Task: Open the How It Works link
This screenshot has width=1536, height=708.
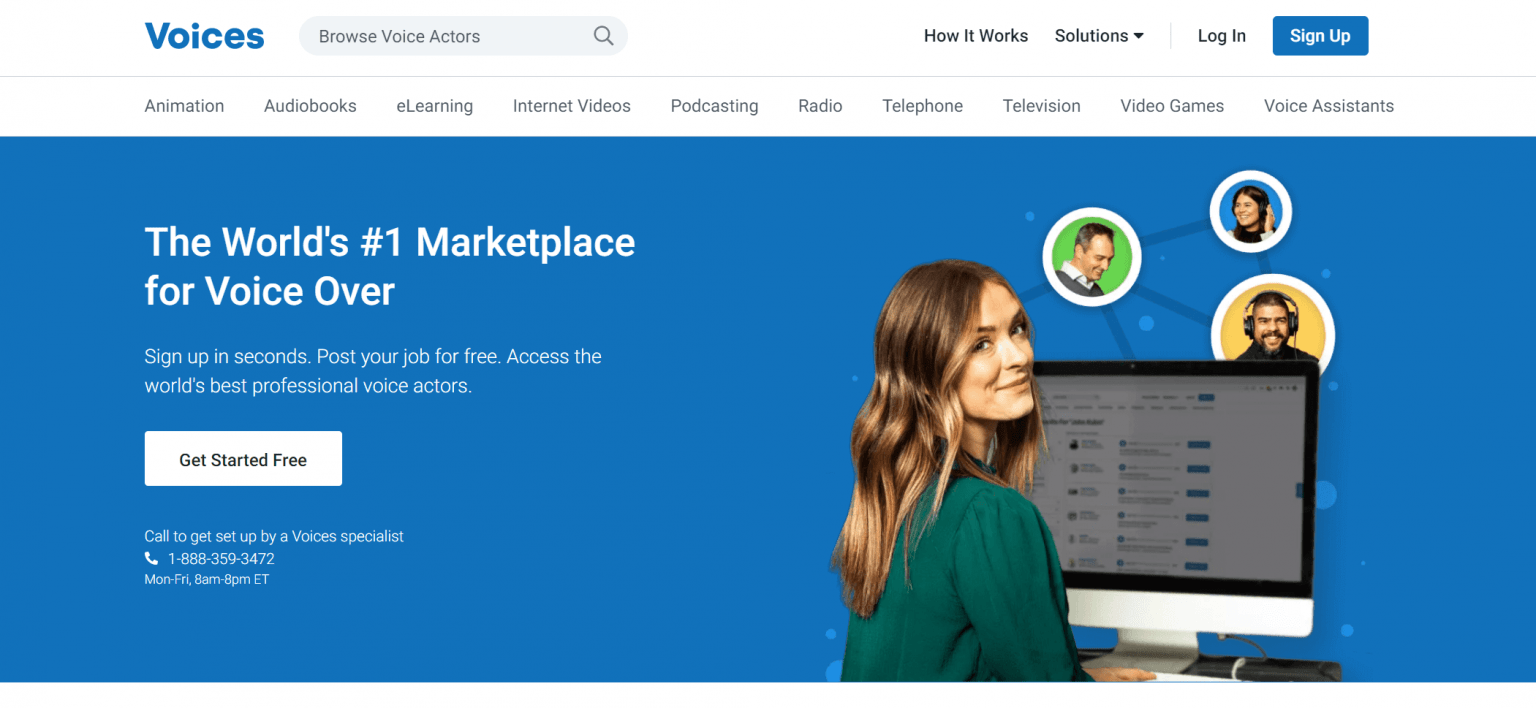Action: [x=976, y=36]
